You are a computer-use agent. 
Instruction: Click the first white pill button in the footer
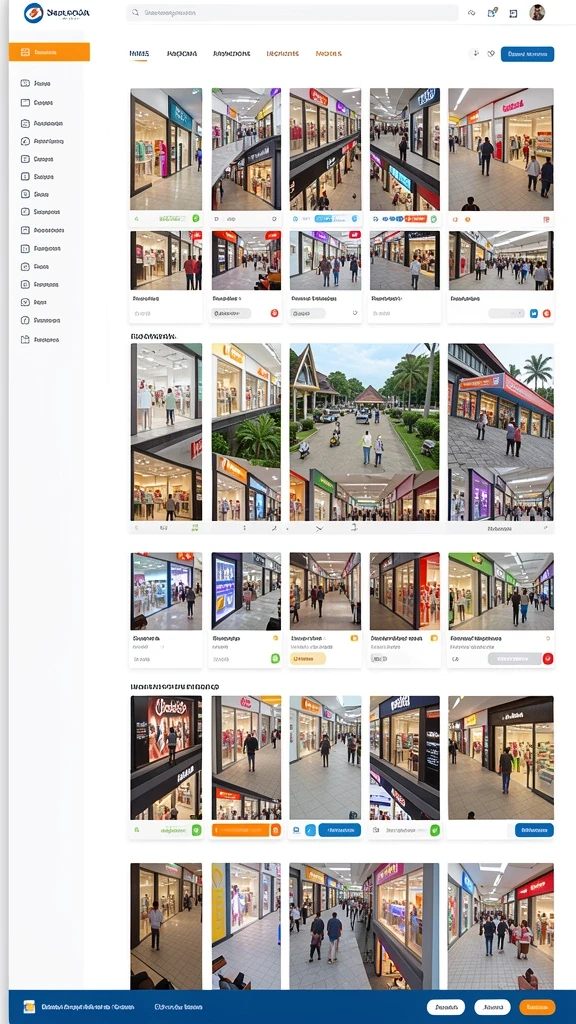tap(445, 1007)
